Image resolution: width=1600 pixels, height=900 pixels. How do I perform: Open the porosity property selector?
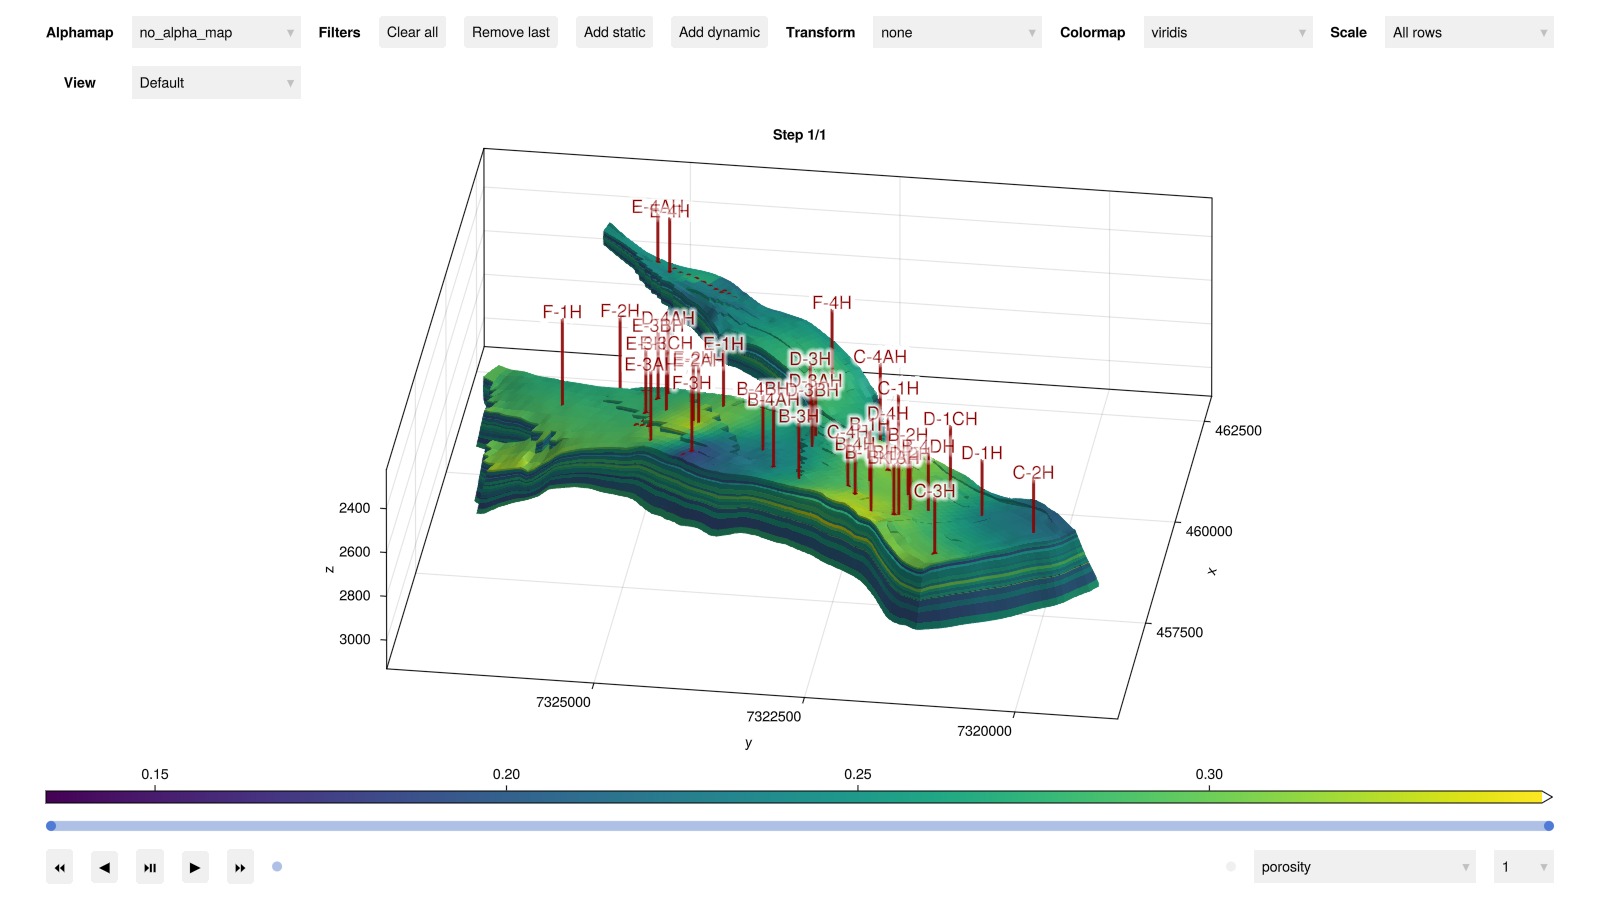point(1364,867)
